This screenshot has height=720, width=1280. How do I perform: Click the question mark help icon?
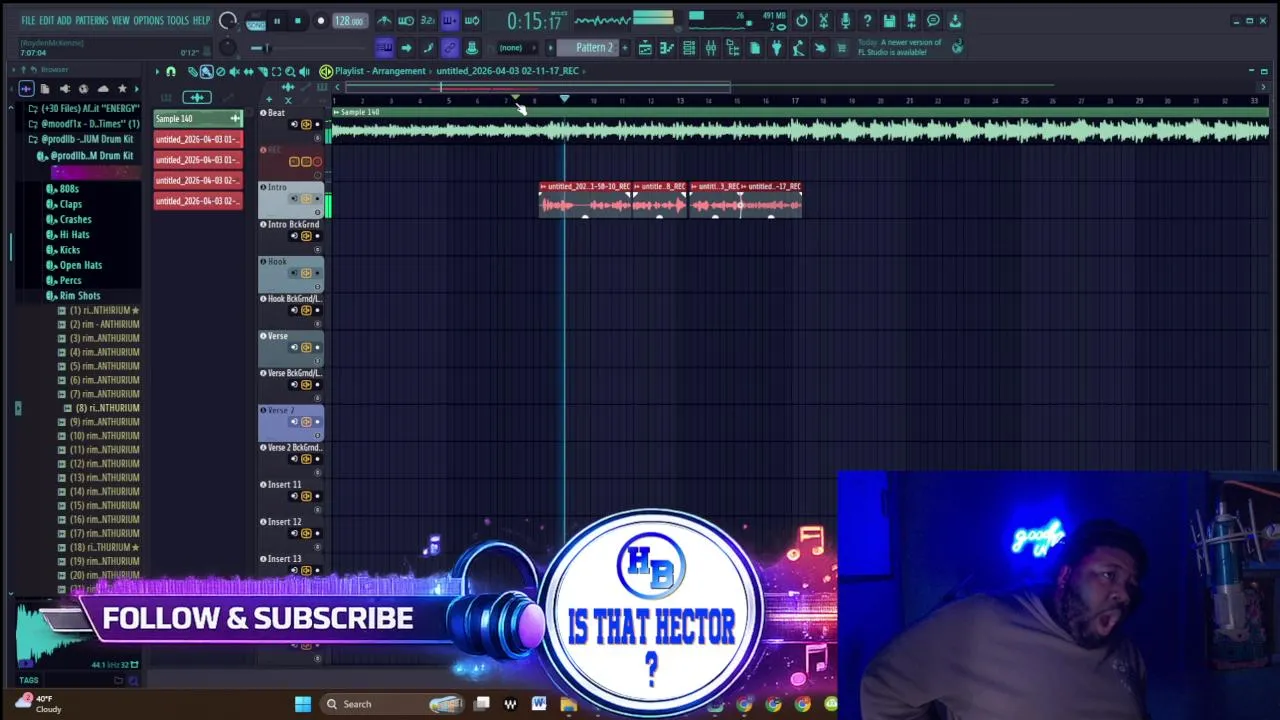(867, 21)
